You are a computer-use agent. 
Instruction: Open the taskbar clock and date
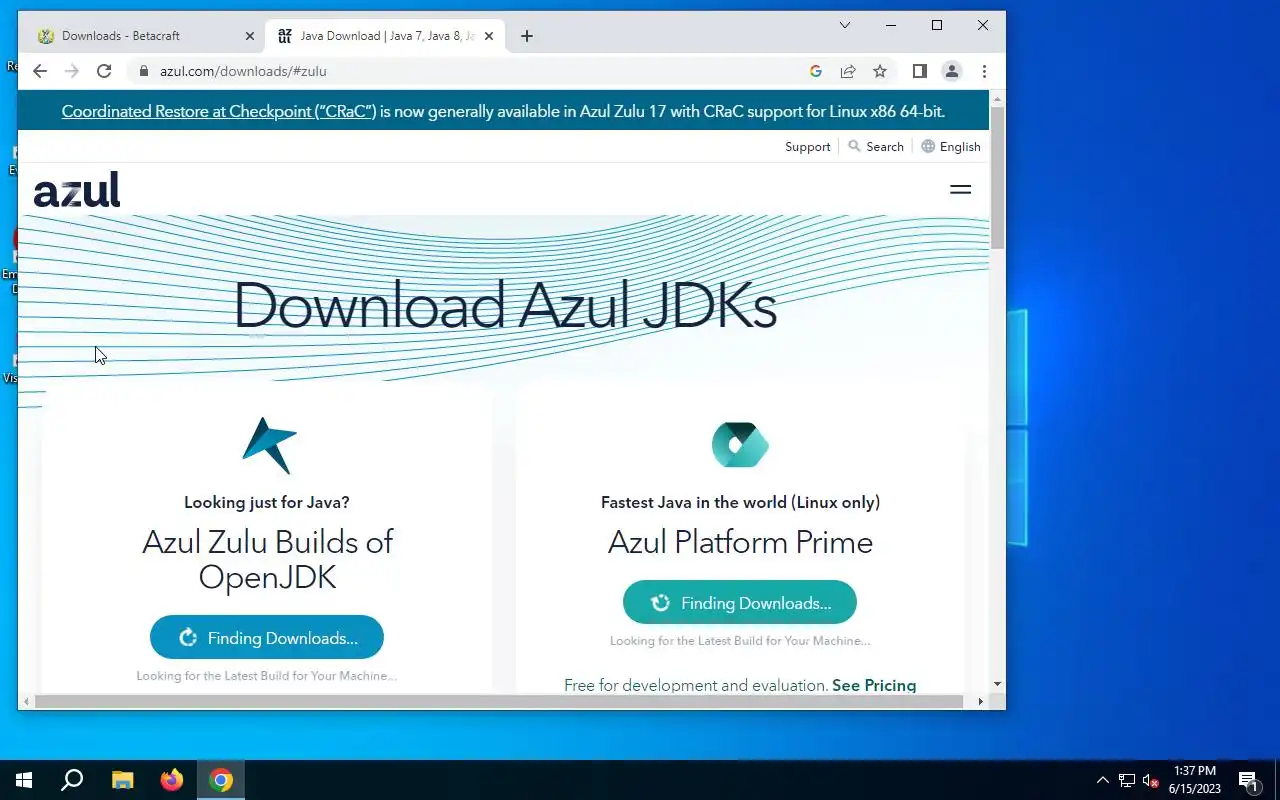1195,780
